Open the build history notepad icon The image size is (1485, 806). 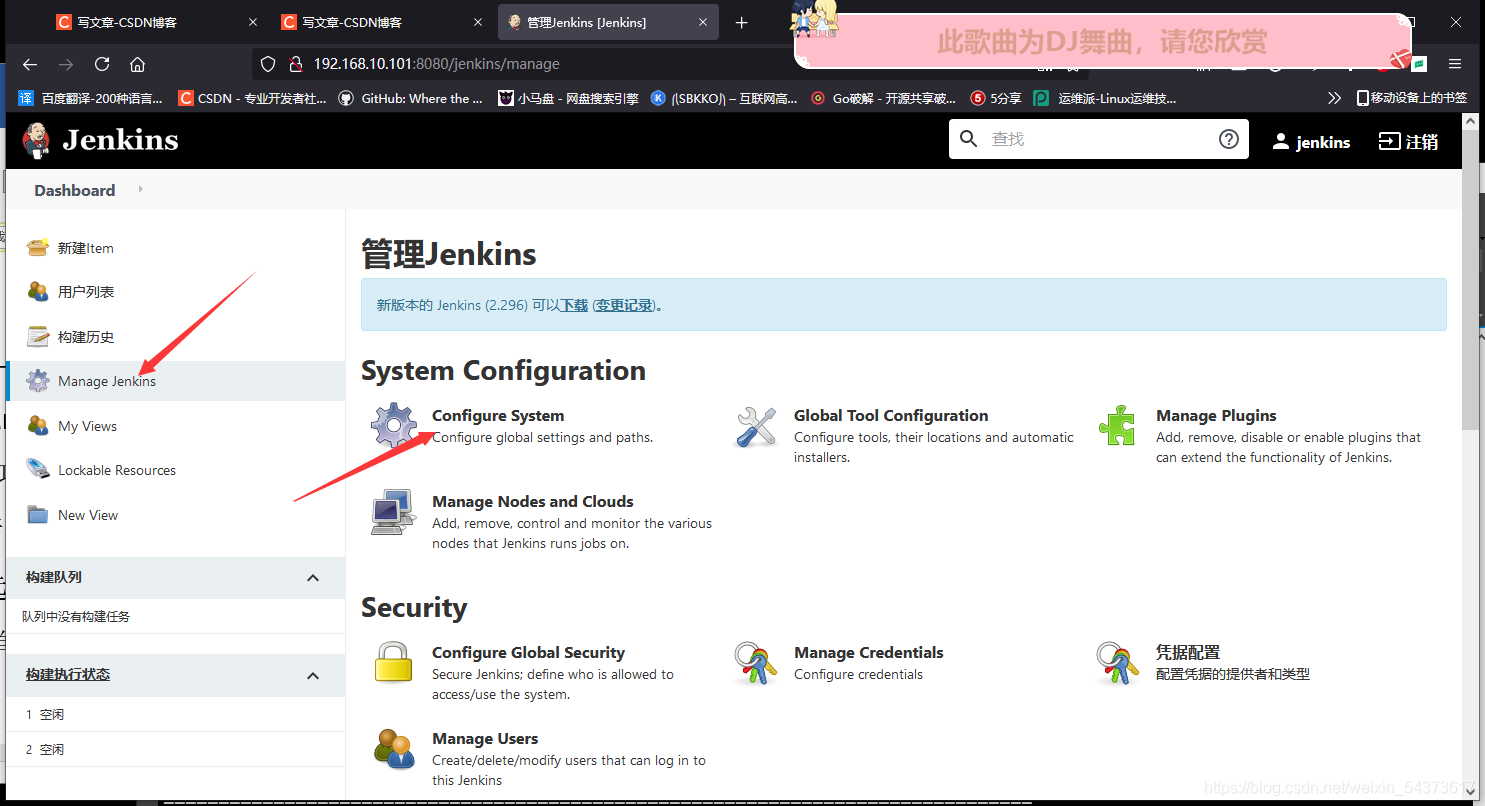pos(38,337)
